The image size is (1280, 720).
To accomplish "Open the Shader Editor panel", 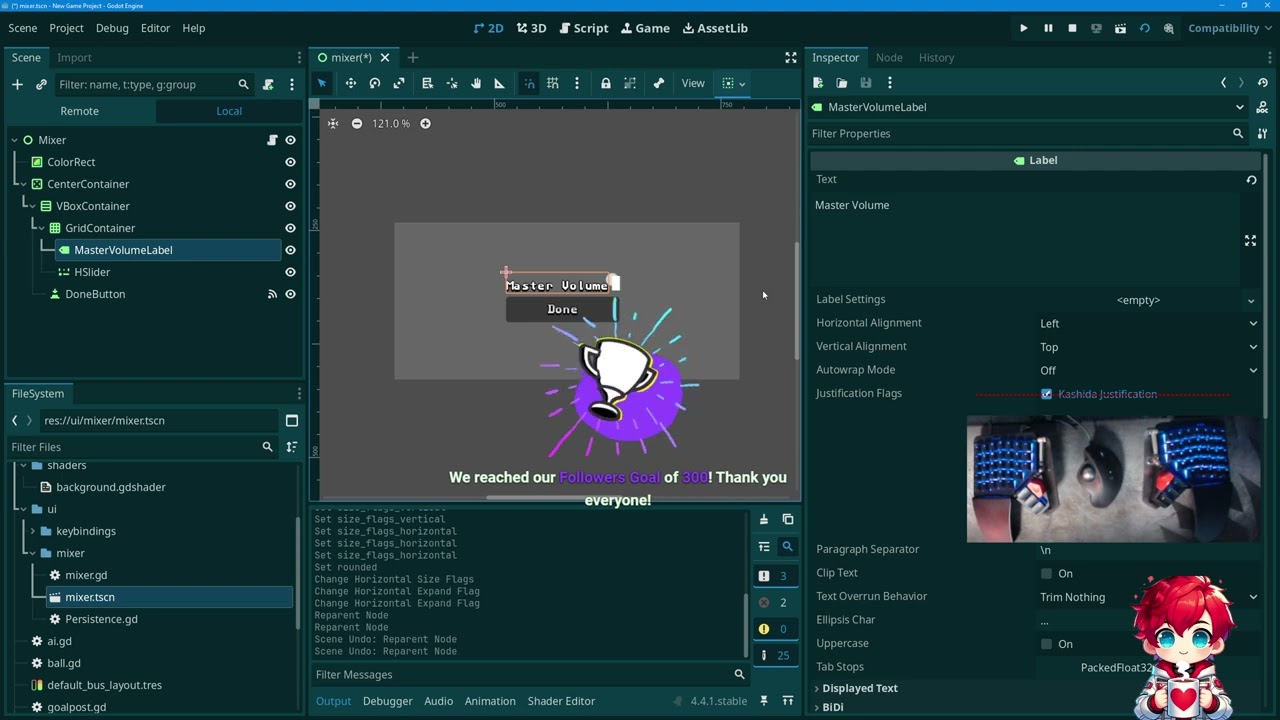I will pyautogui.click(x=561, y=701).
